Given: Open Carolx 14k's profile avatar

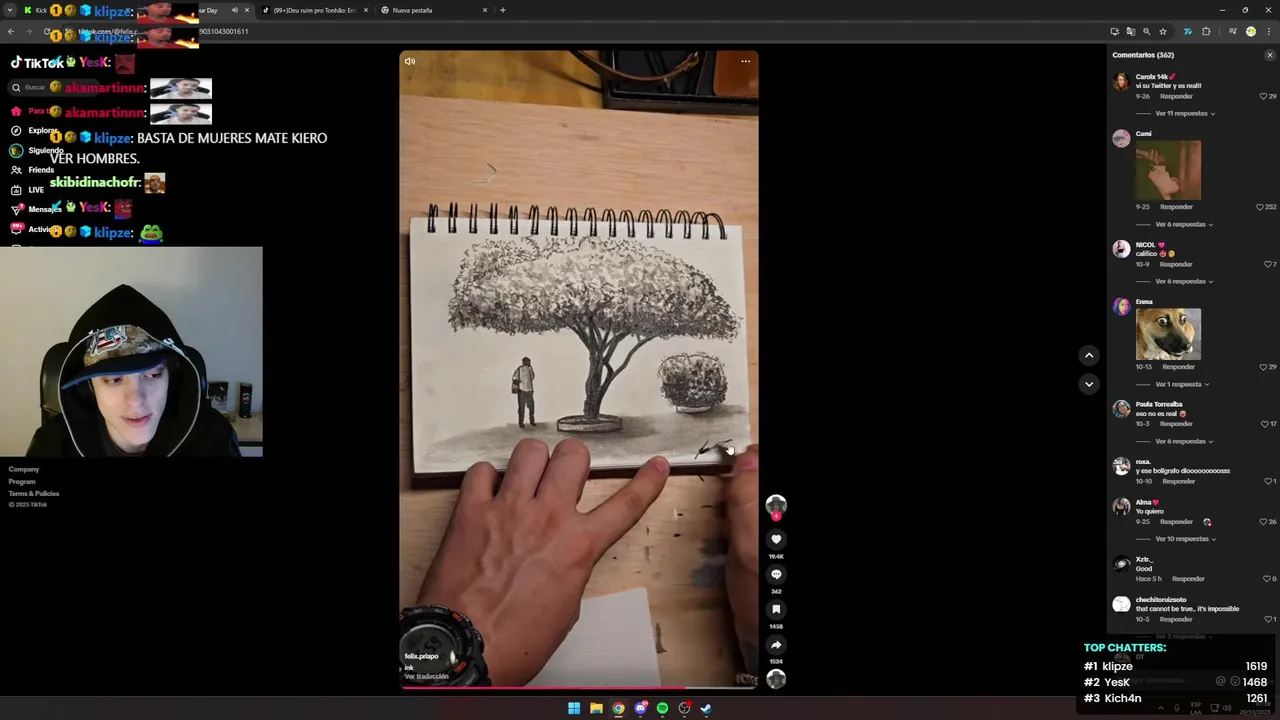Looking at the screenshot, I should [x=1122, y=81].
